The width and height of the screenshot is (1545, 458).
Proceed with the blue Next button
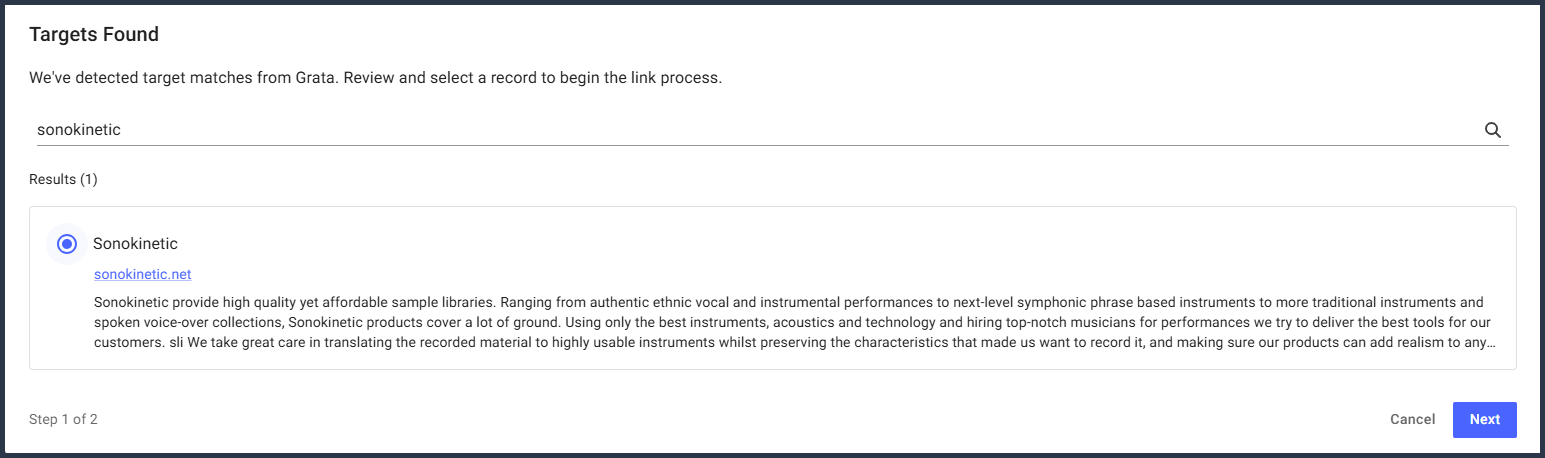[1484, 419]
